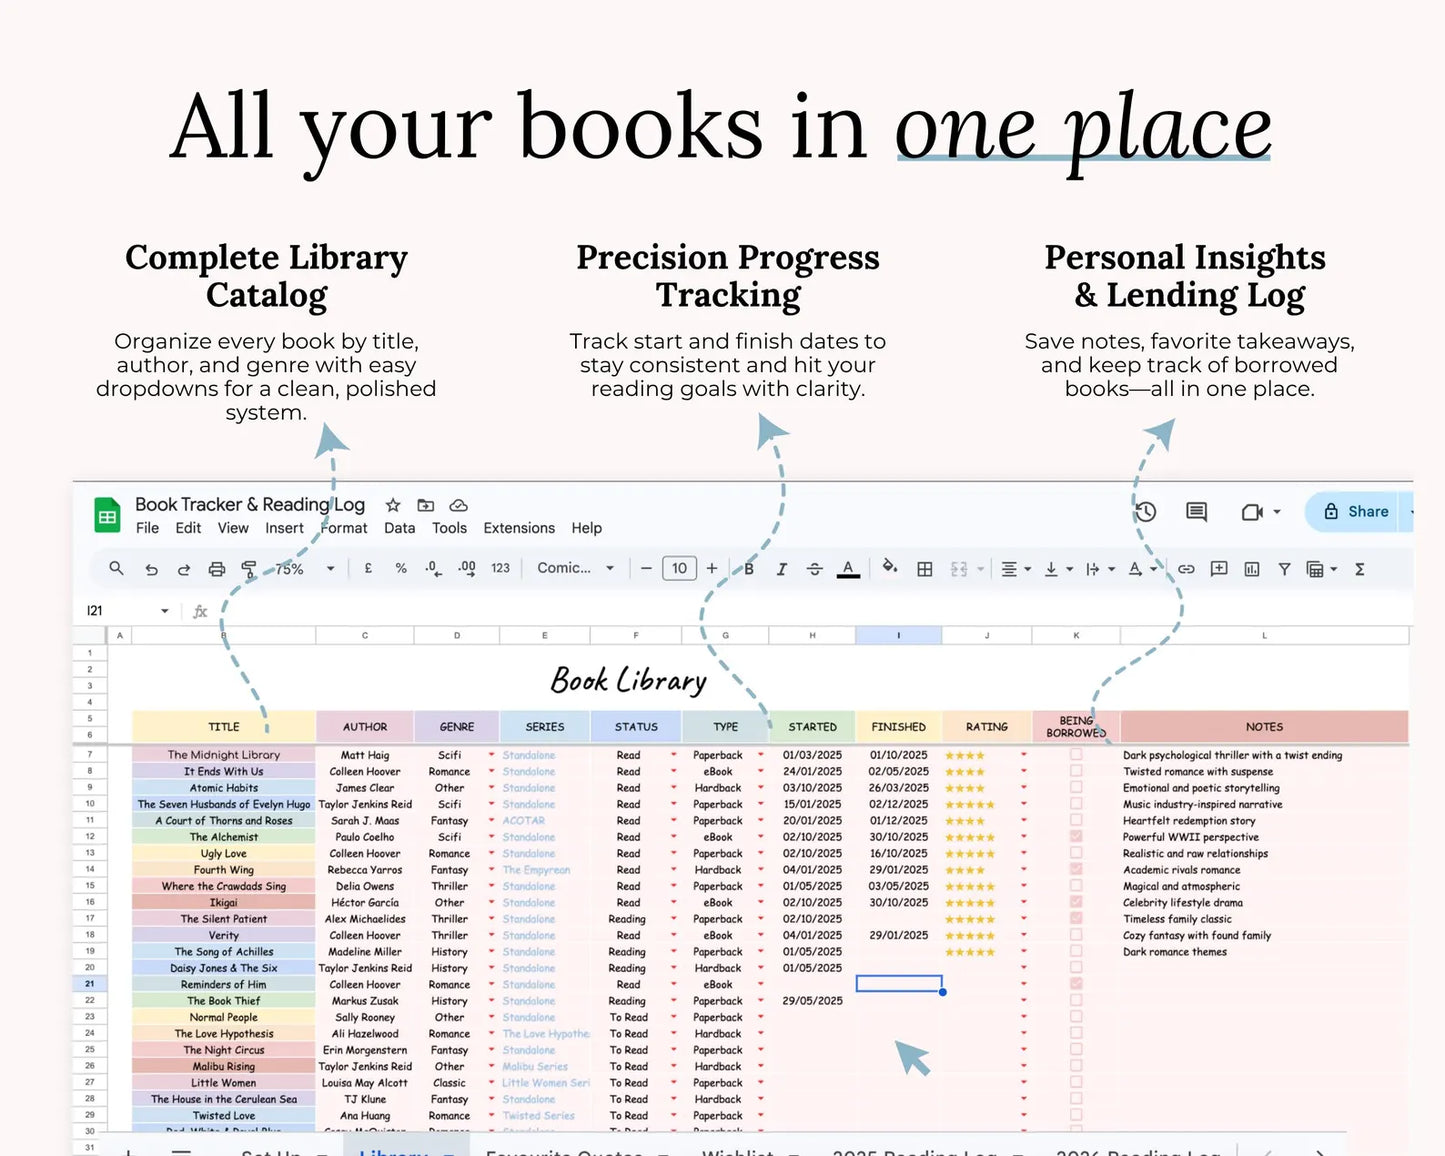Toggle italic formatting
1445x1156 pixels.
pyautogui.click(x=782, y=569)
